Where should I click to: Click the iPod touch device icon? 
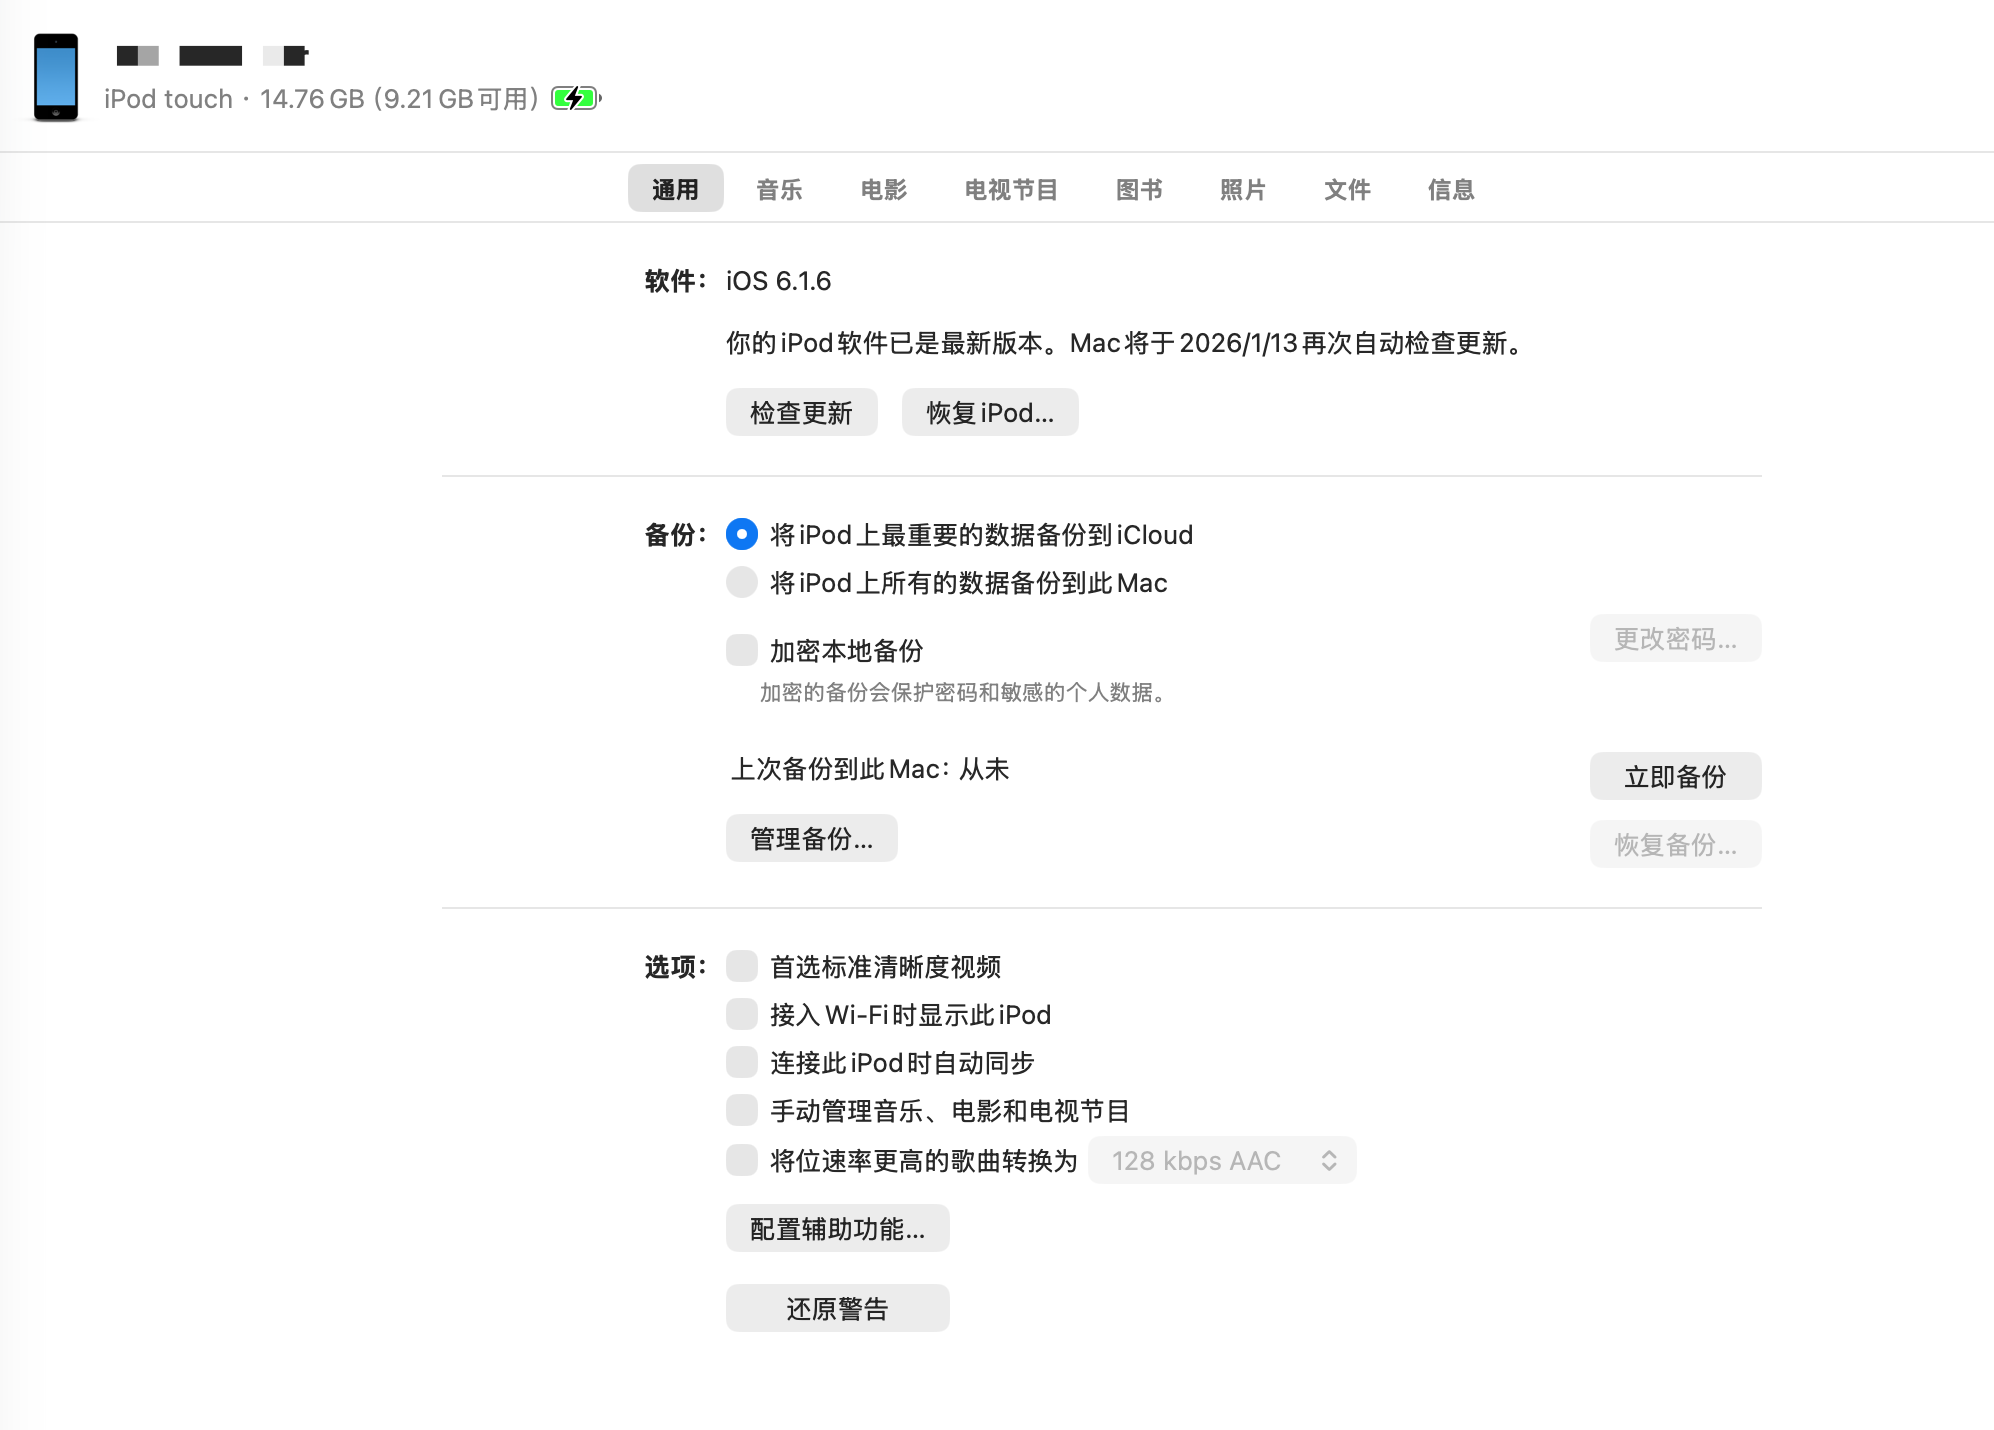point(56,77)
